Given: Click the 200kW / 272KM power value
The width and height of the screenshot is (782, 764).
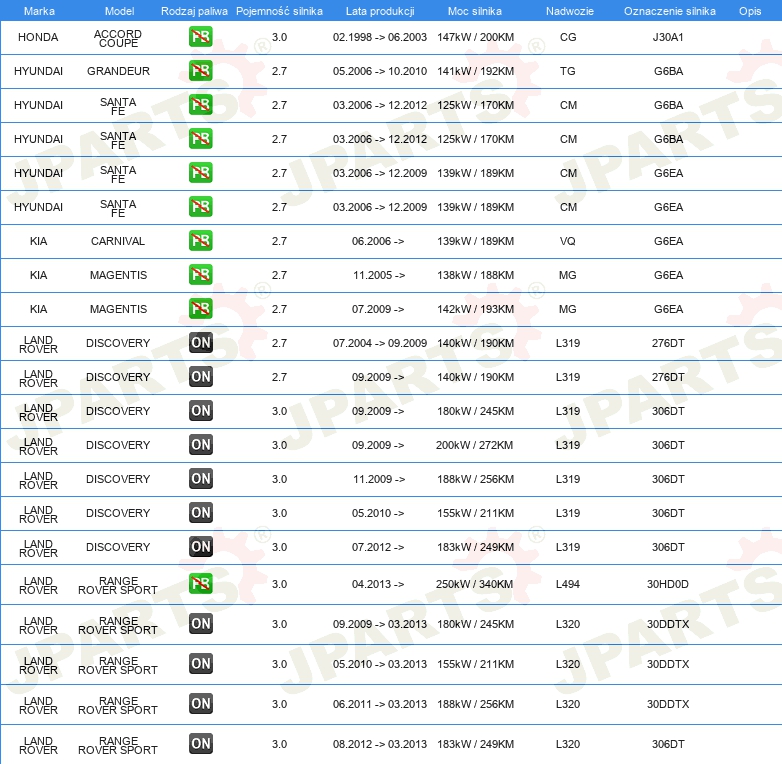Looking at the screenshot, I should 474,445.
